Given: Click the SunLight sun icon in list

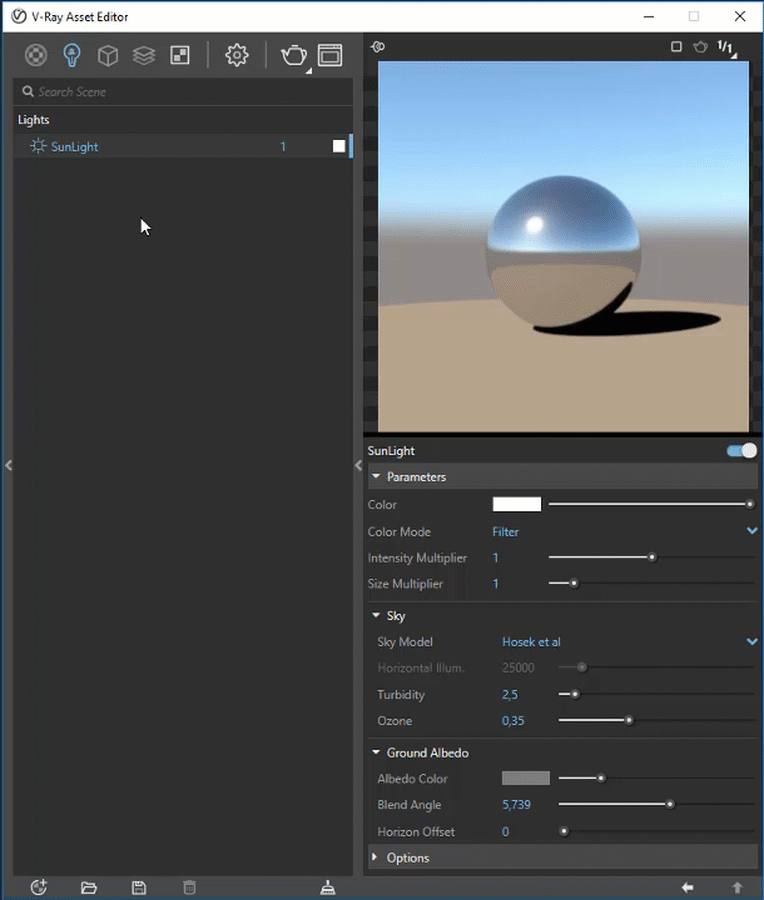Looking at the screenshot, I should tap(38, 146).
